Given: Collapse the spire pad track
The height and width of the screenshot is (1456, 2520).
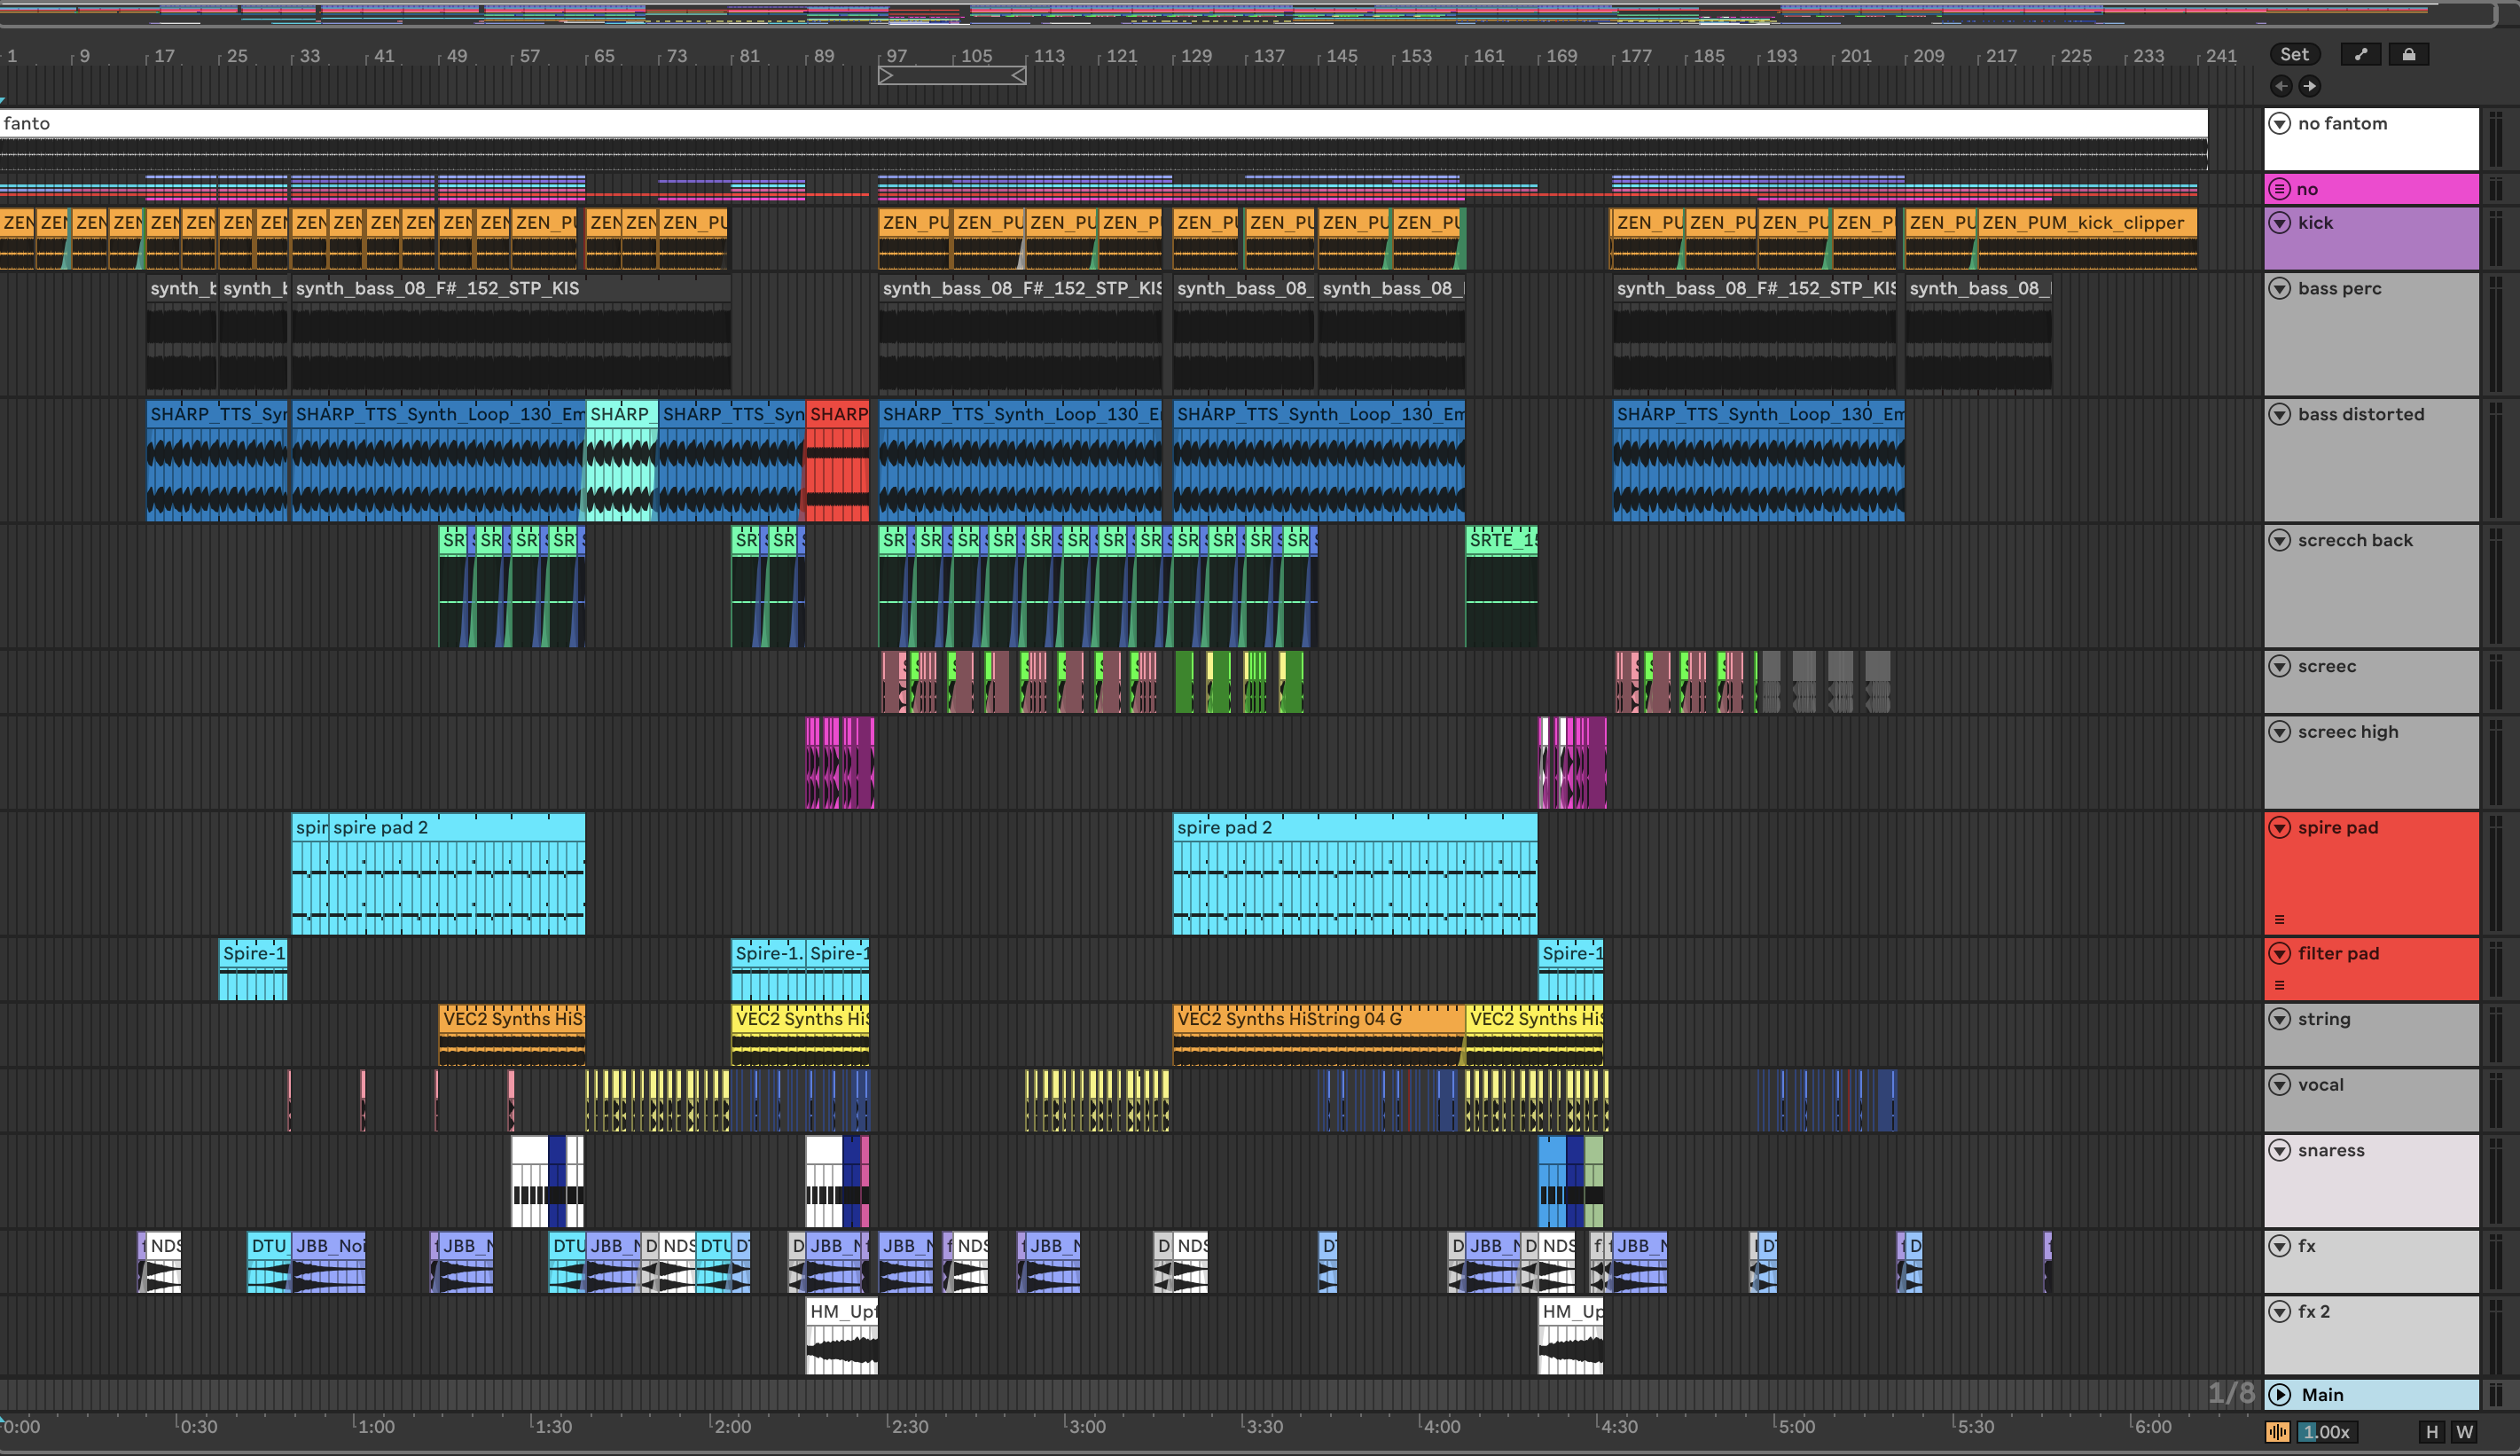Looking at the screenshot, I should click(2279, 827).
